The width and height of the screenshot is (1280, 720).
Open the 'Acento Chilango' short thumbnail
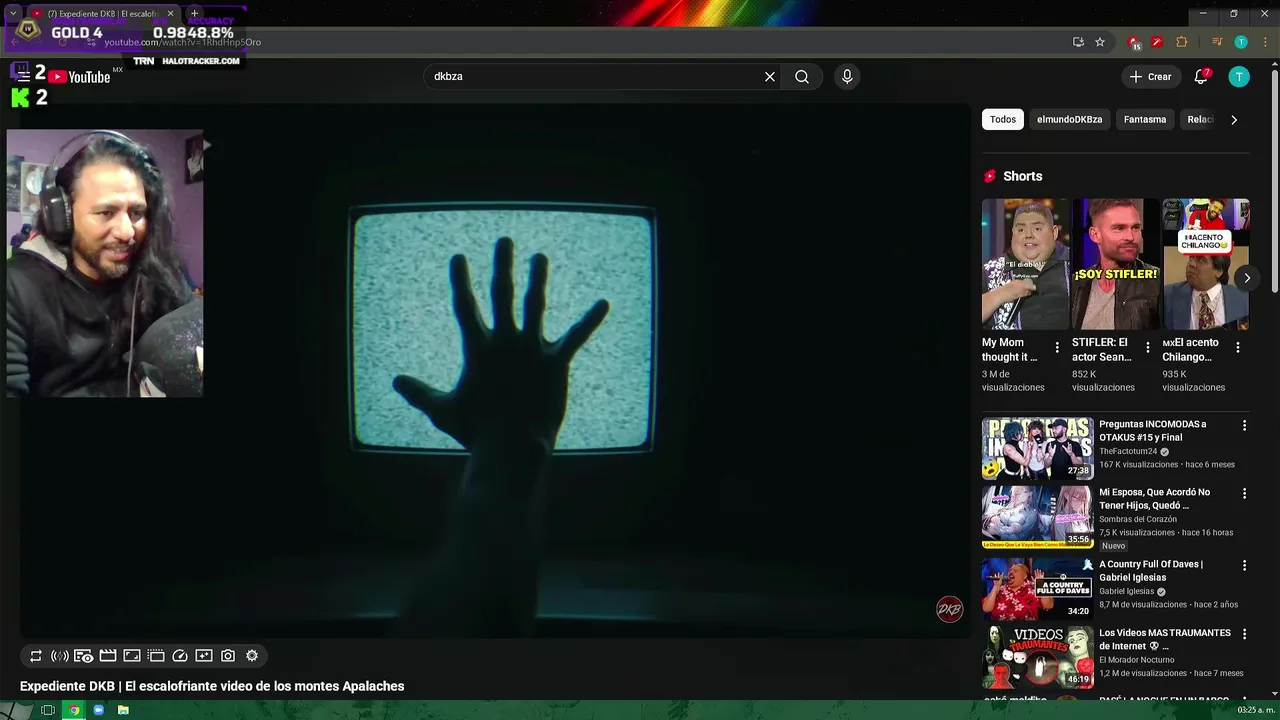tap(1205, 264)
